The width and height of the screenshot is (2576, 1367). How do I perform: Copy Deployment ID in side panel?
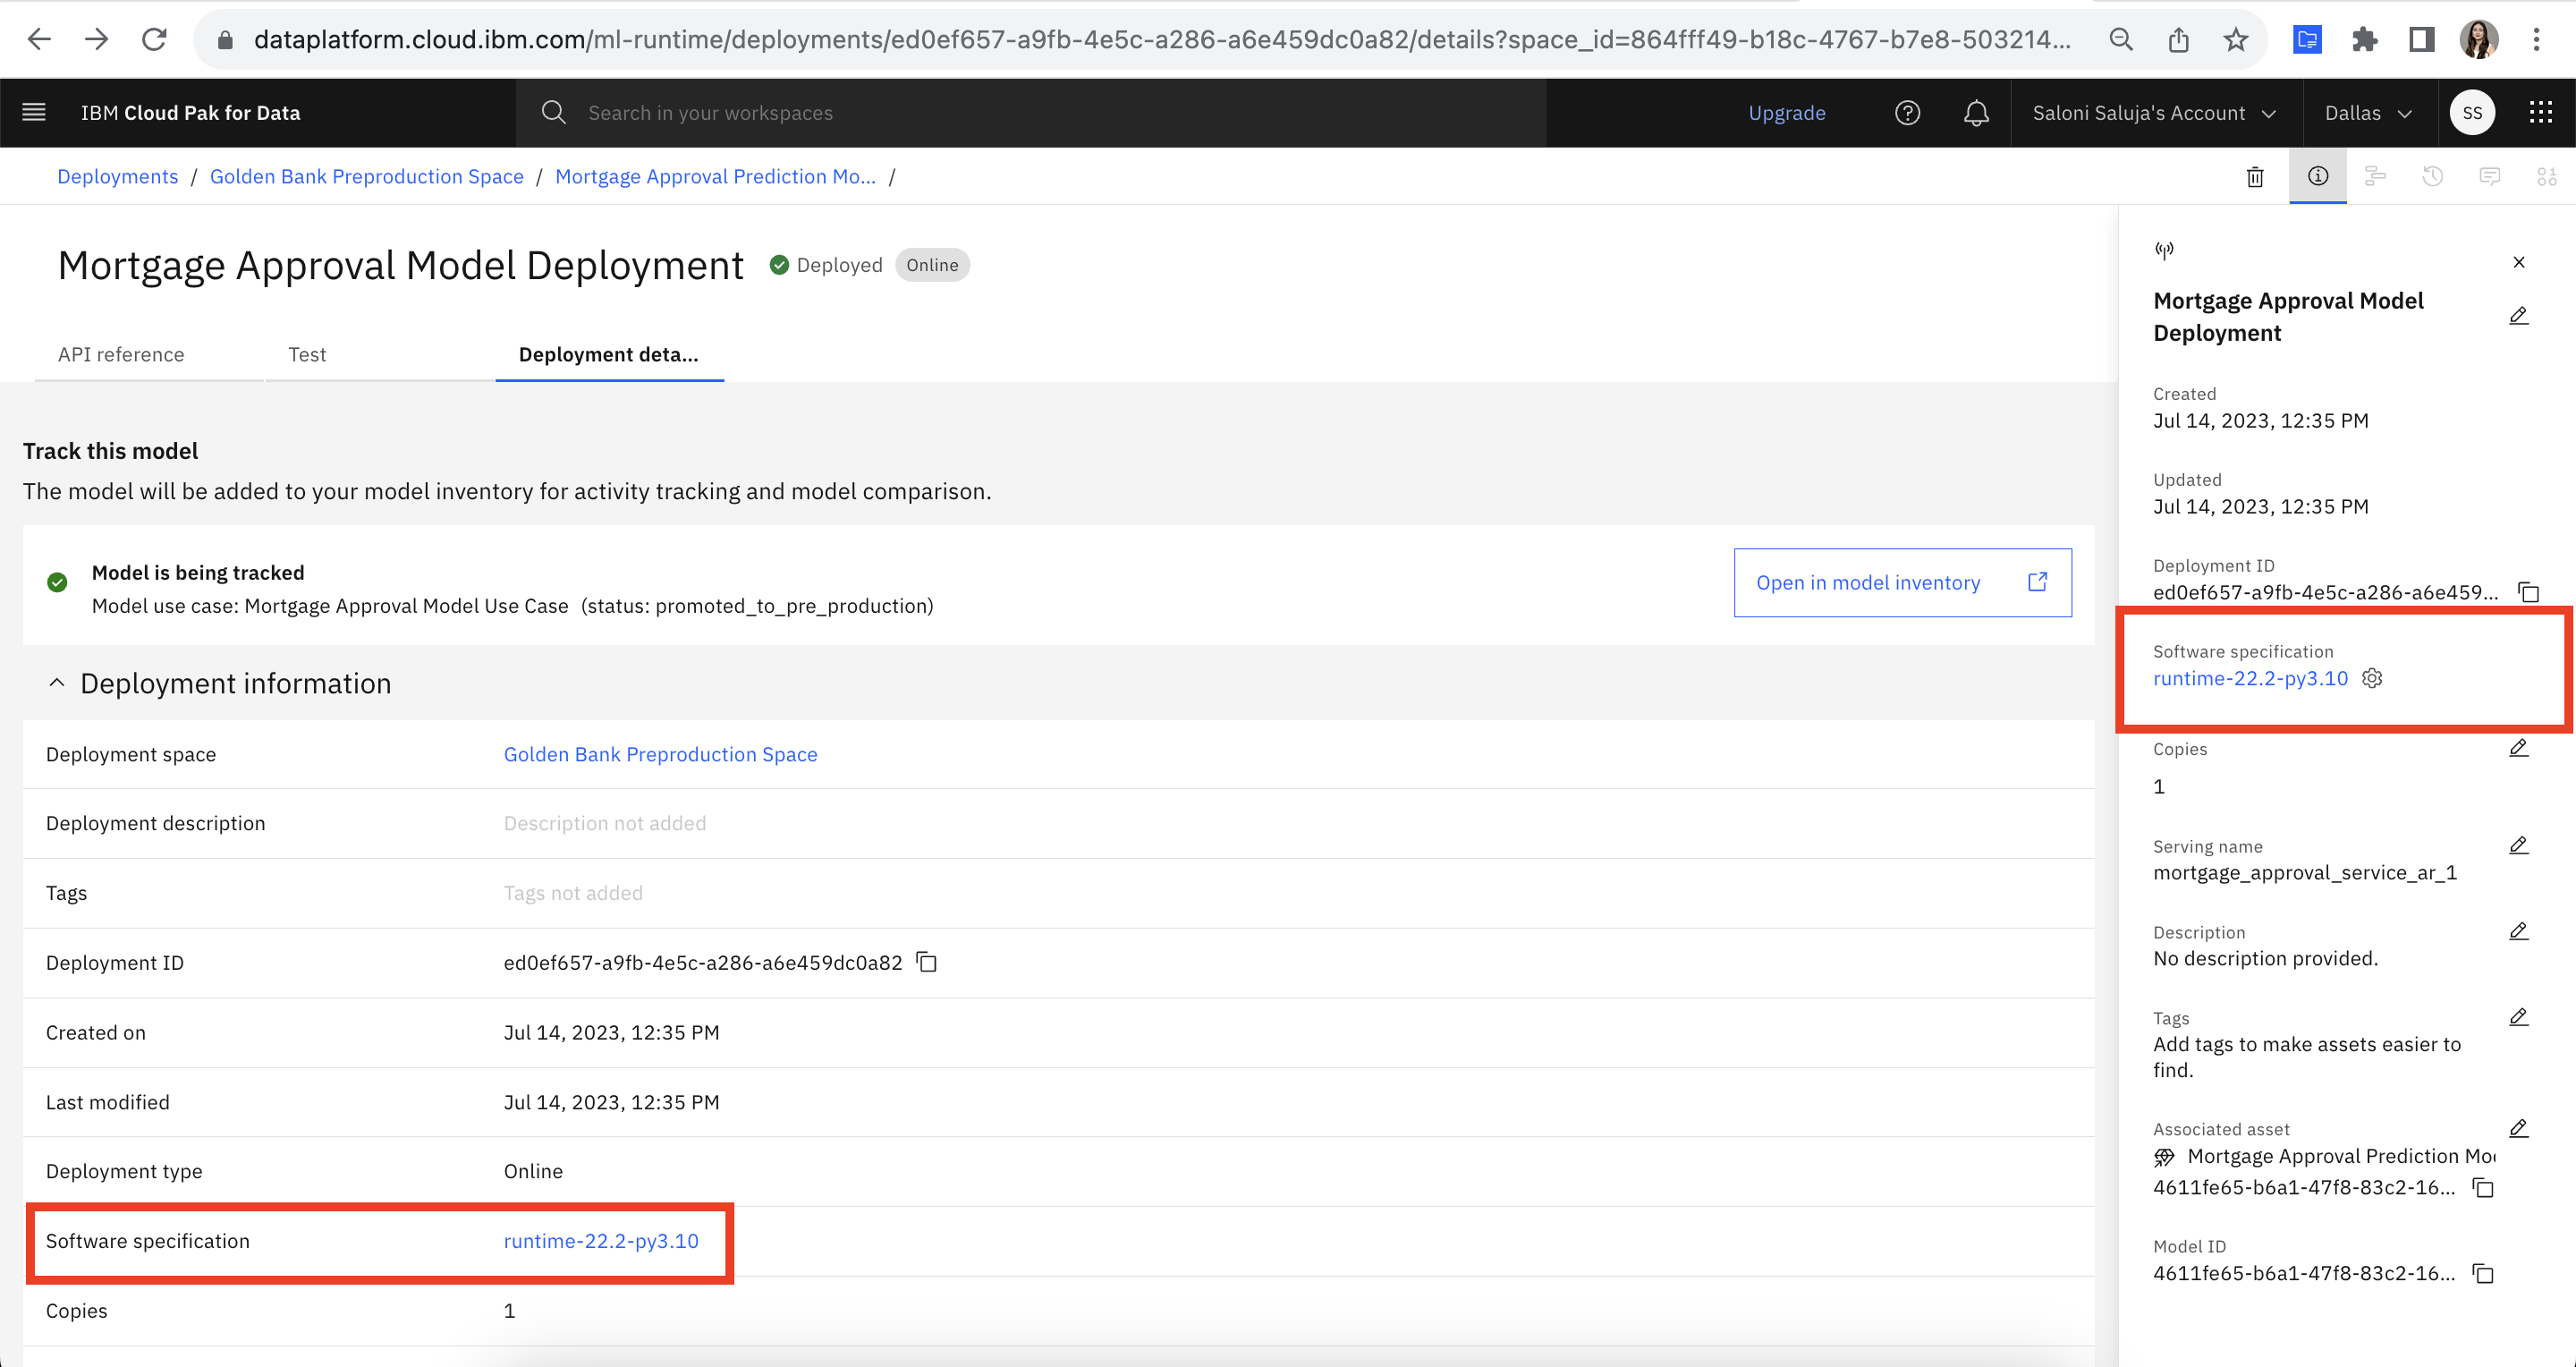click(2529, 592)
